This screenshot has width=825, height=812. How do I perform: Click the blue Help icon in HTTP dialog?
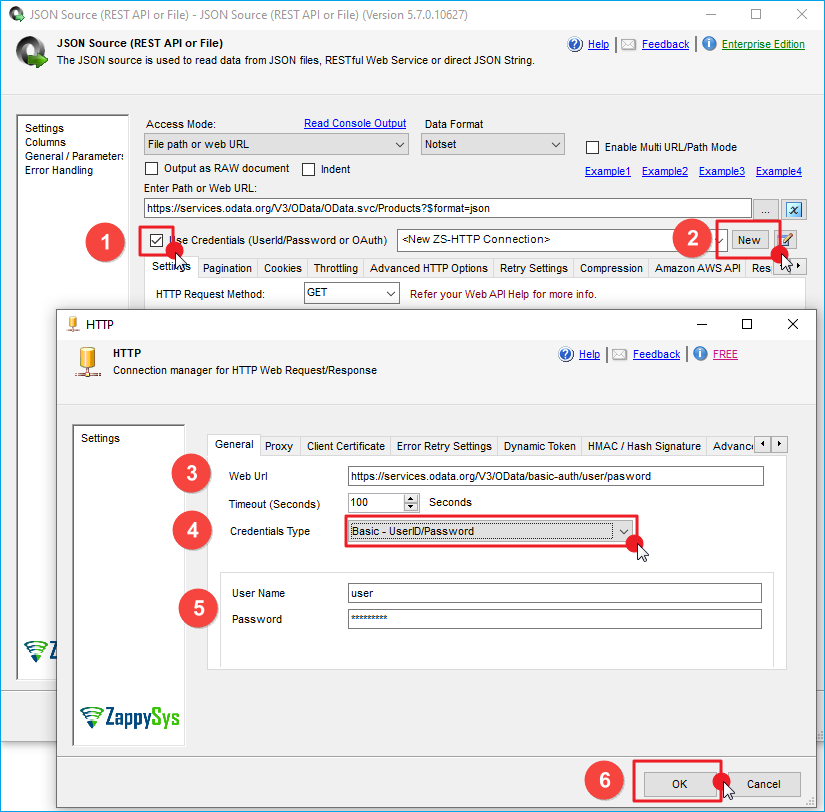566,354
